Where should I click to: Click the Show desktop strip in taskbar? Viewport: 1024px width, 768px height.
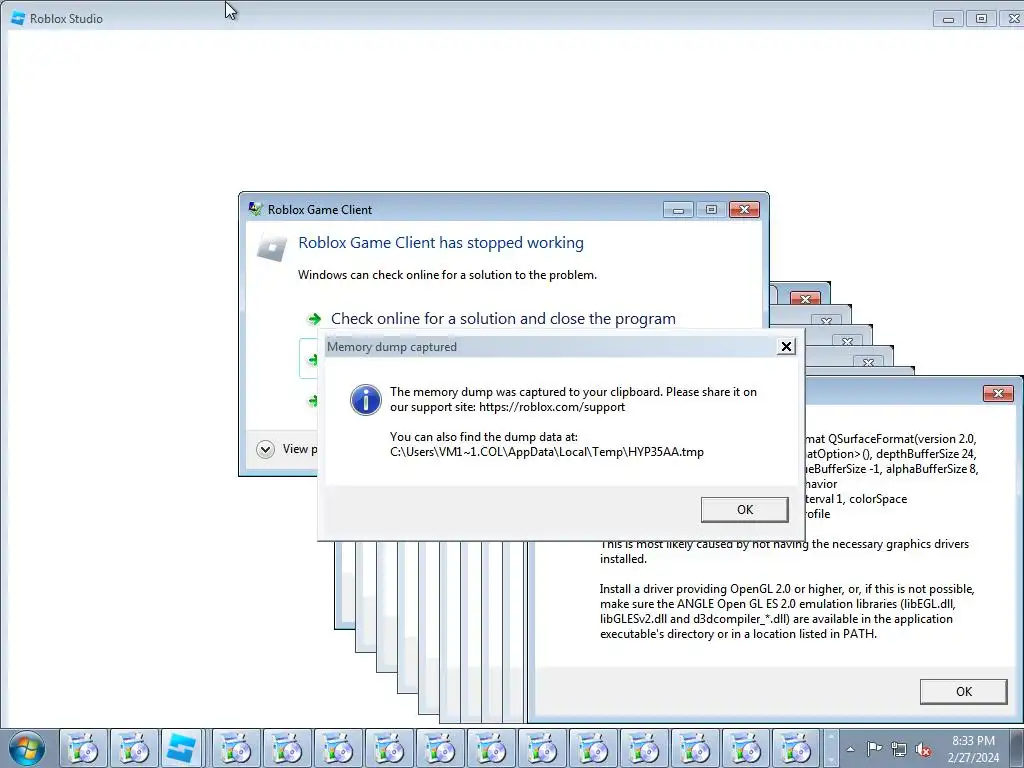pyautogui.click(x=1019, y=748)
